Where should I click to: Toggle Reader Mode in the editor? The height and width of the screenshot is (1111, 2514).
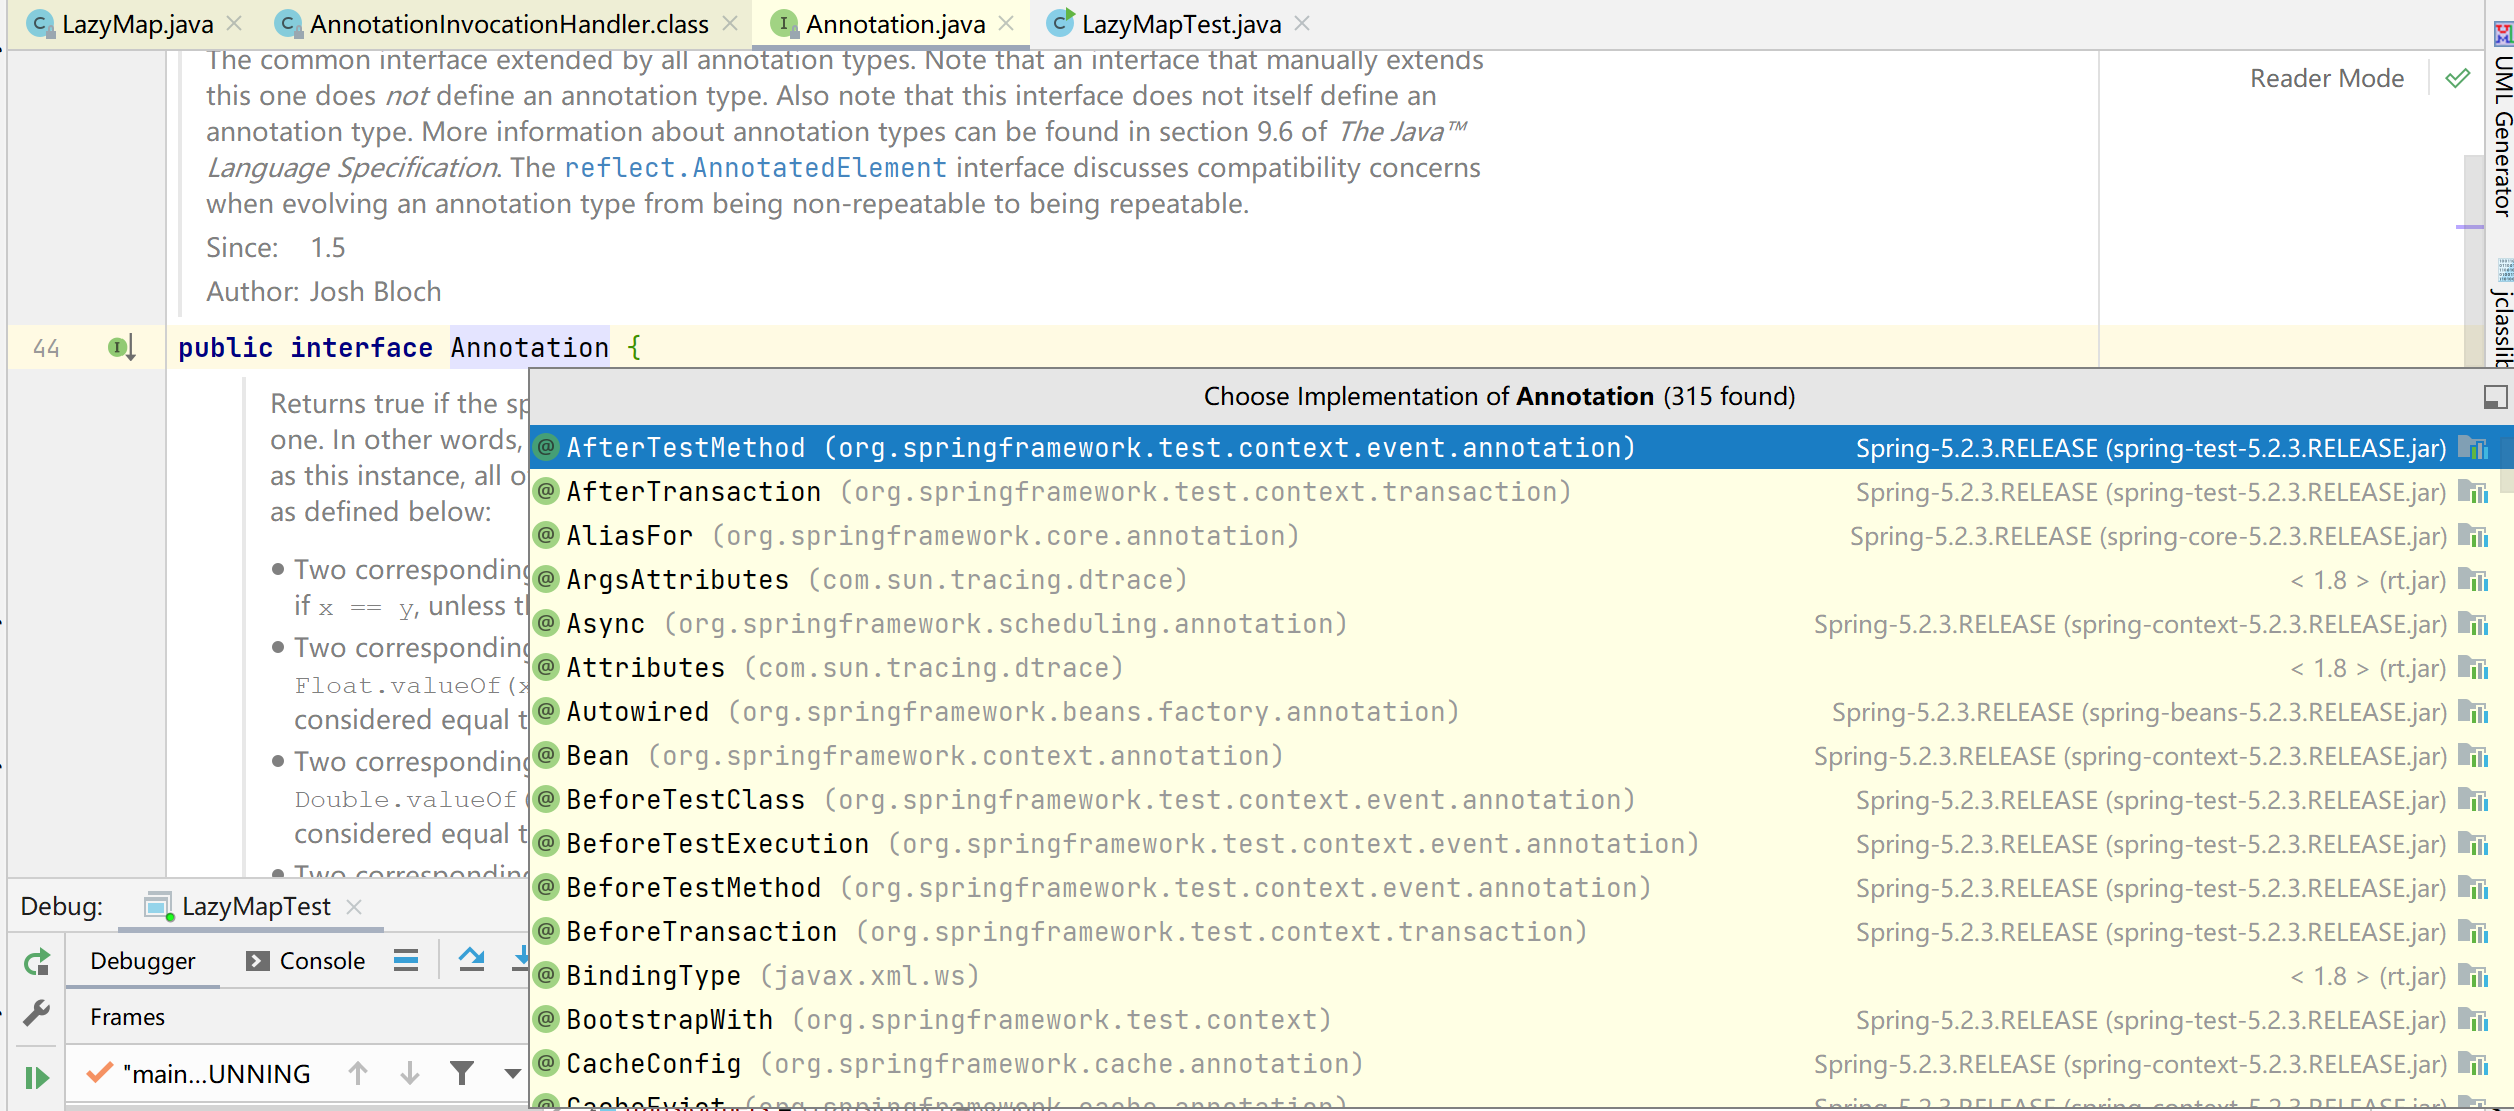tap(2326, 78)
